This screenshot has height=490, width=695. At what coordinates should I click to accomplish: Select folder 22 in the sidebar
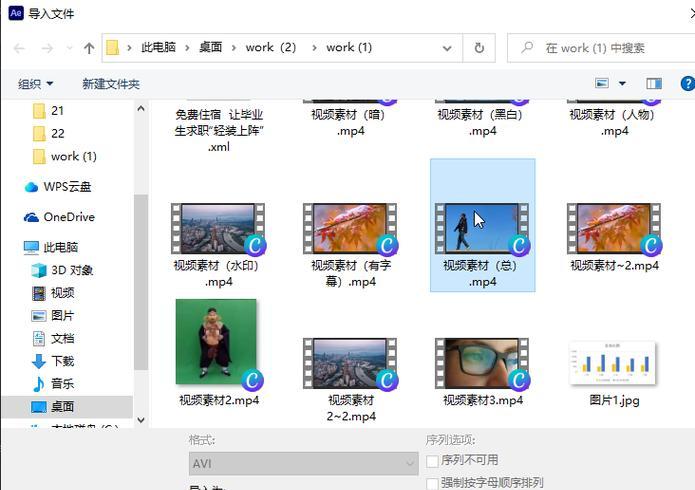click(49, 133)
